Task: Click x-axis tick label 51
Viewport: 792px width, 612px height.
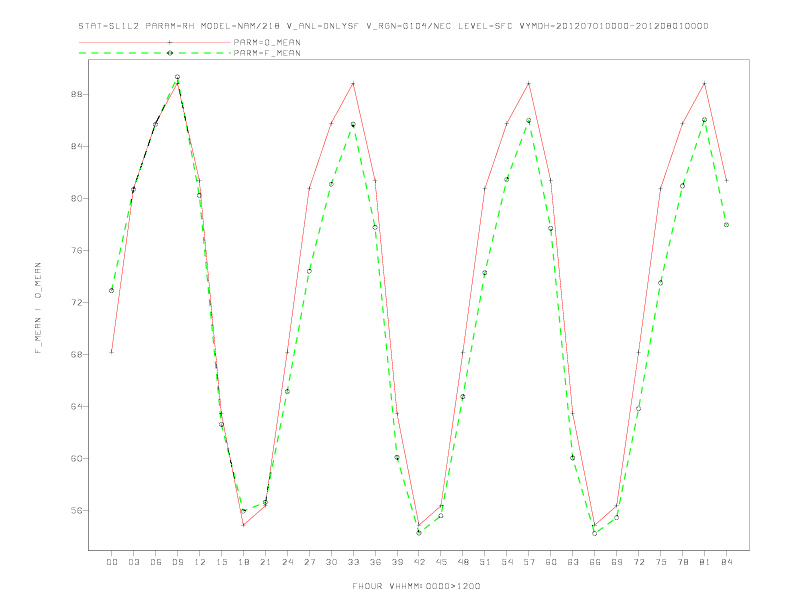Action: point(485,562)
